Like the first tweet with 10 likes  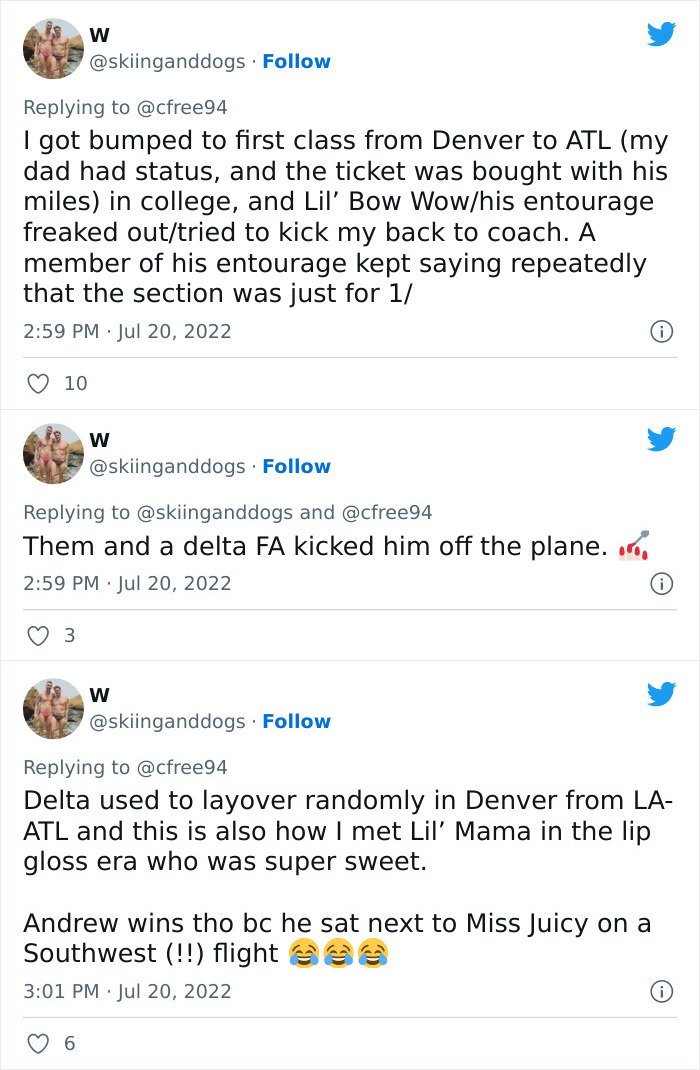(38, 383)
